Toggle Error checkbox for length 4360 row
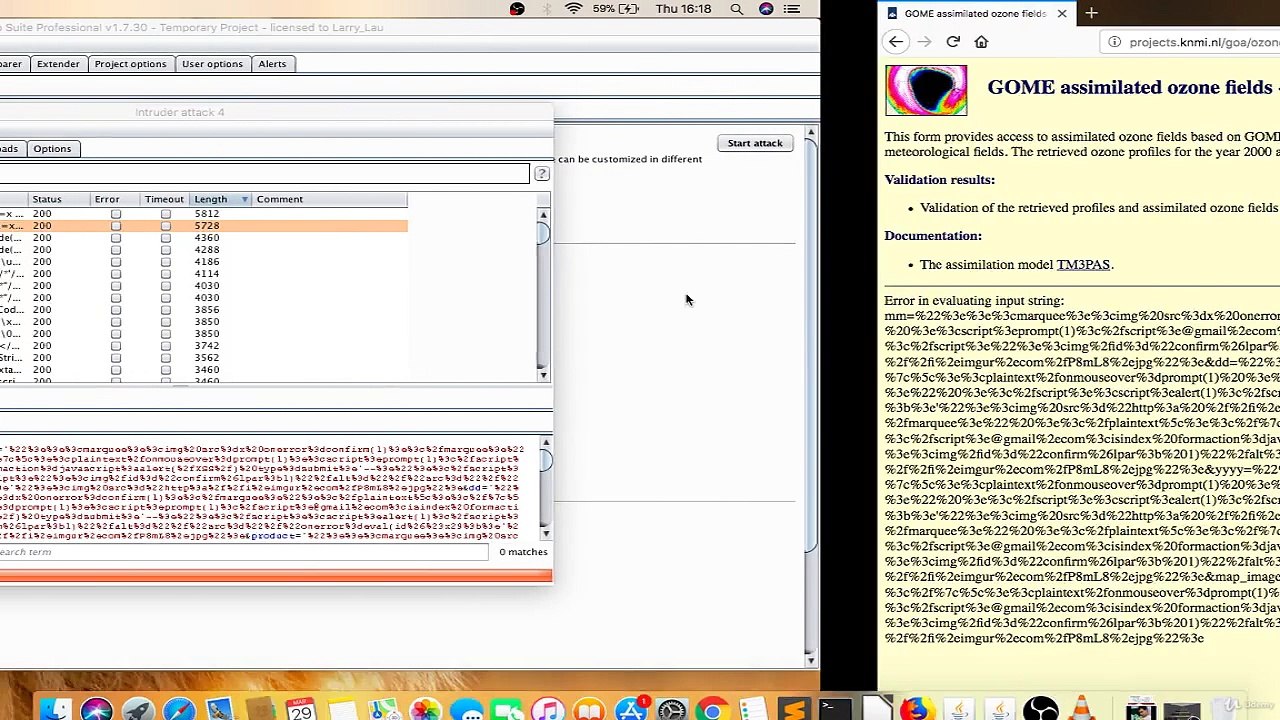This screenshot has width=1280, height=720. coord(116,238)
